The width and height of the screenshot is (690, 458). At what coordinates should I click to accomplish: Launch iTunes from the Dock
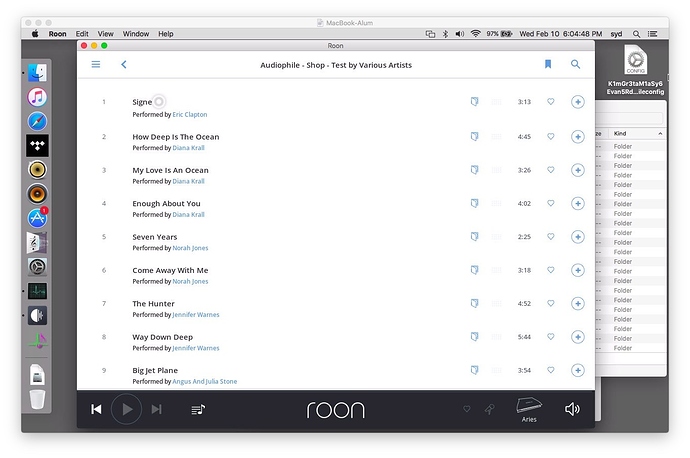pos(37,97)
